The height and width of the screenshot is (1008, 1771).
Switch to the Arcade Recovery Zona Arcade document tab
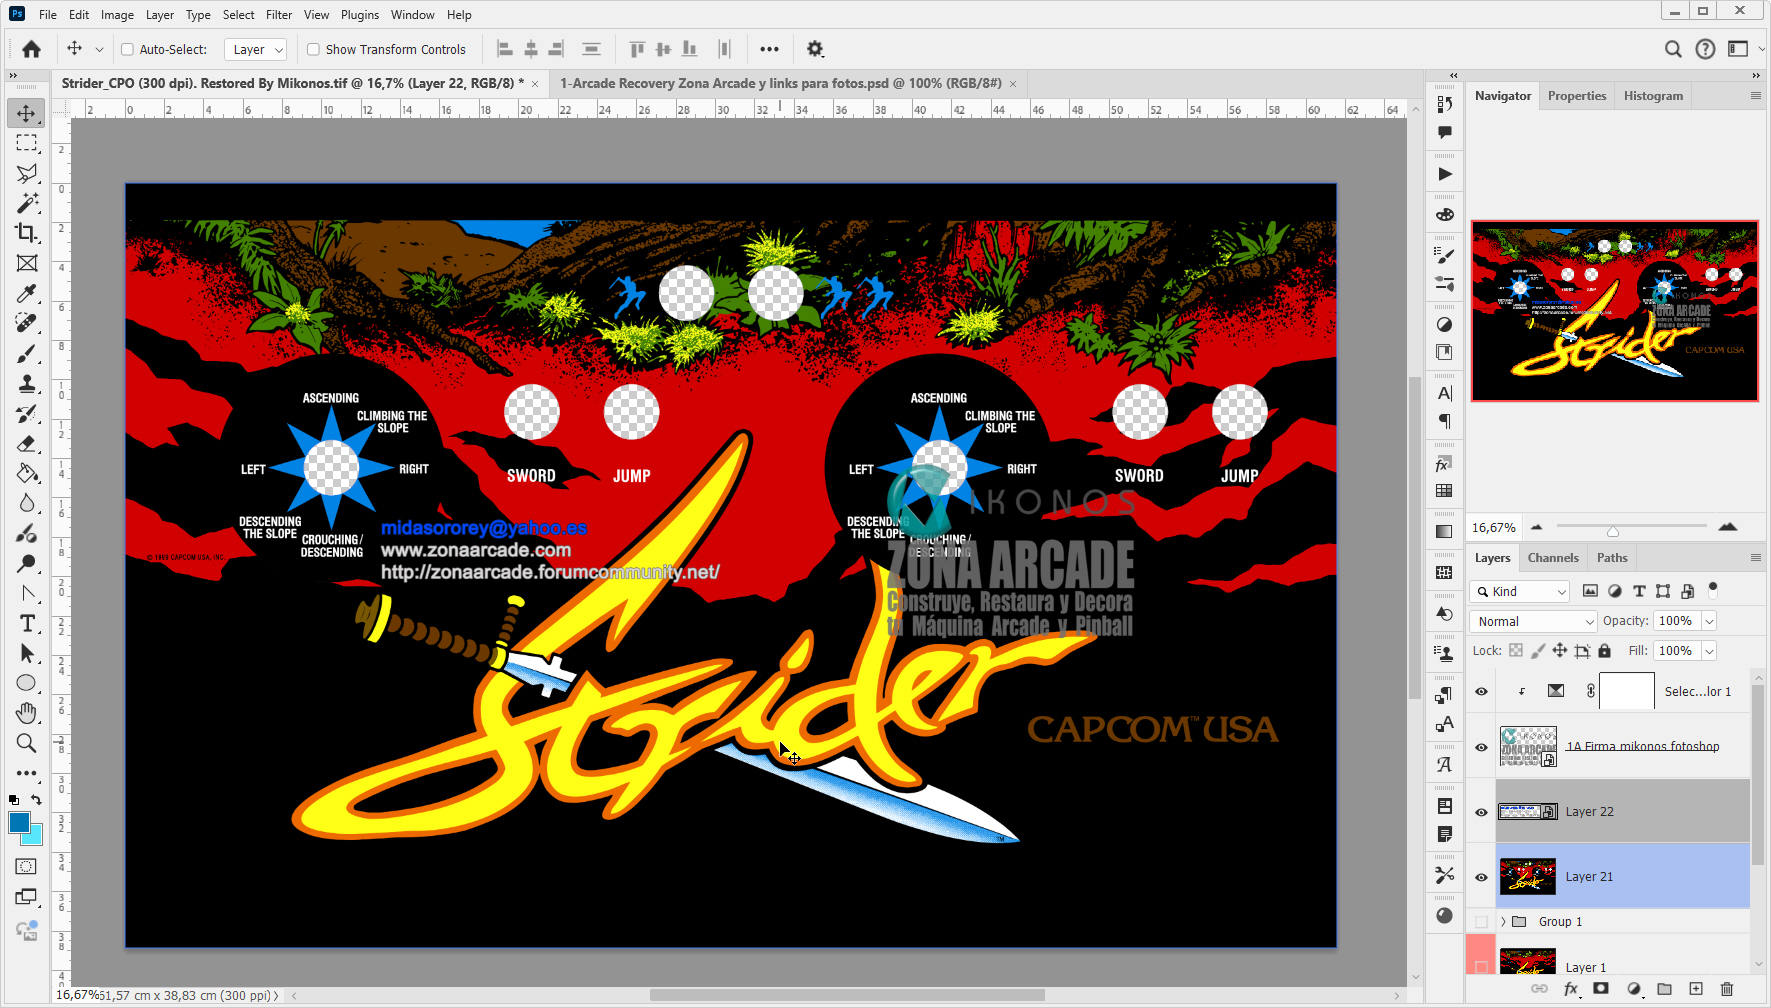780,83
